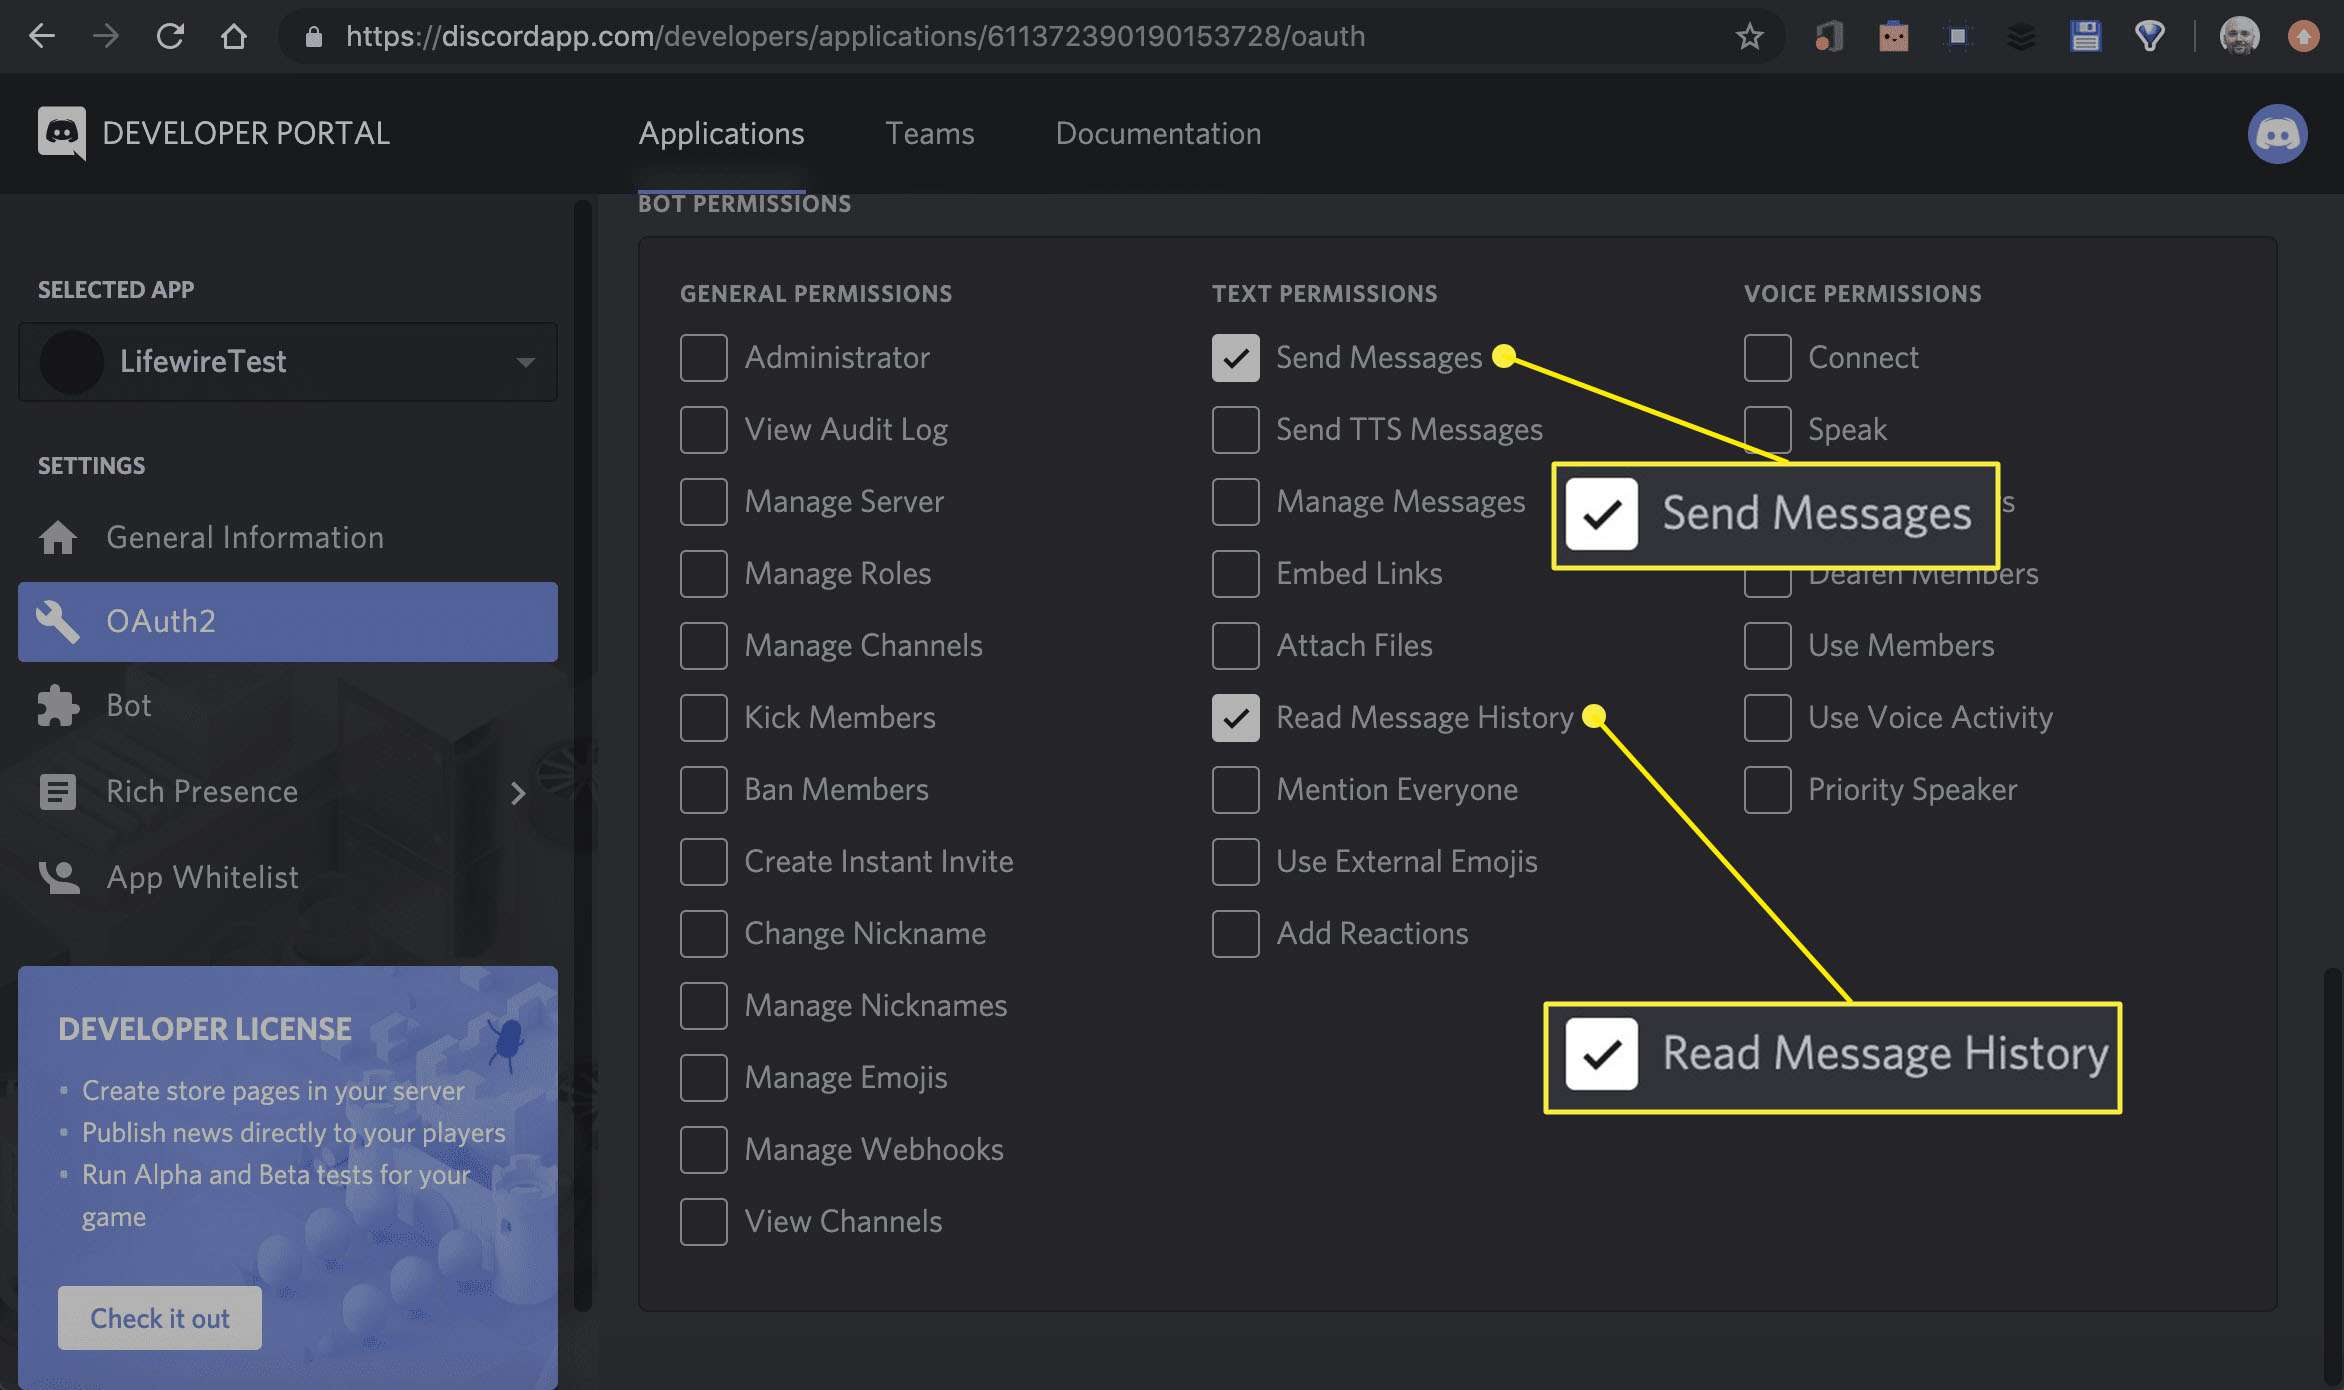Click the Check it out Developer License button
Screen dimensions: 2344x1390
coord(160,1317)
